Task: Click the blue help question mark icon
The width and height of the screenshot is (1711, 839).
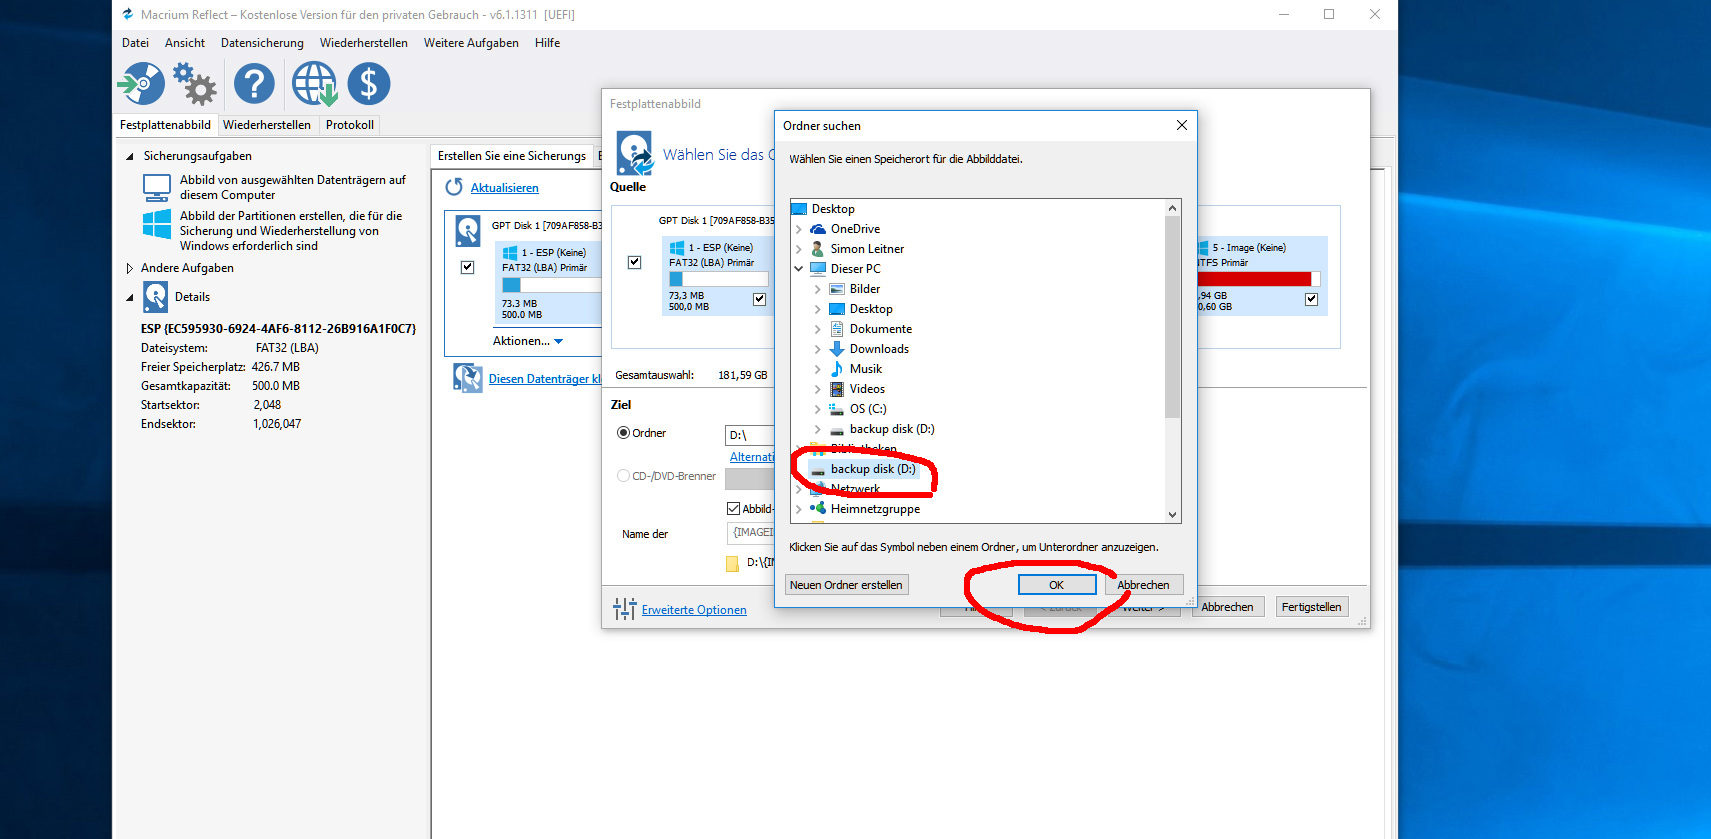Action: coord(254,84)
